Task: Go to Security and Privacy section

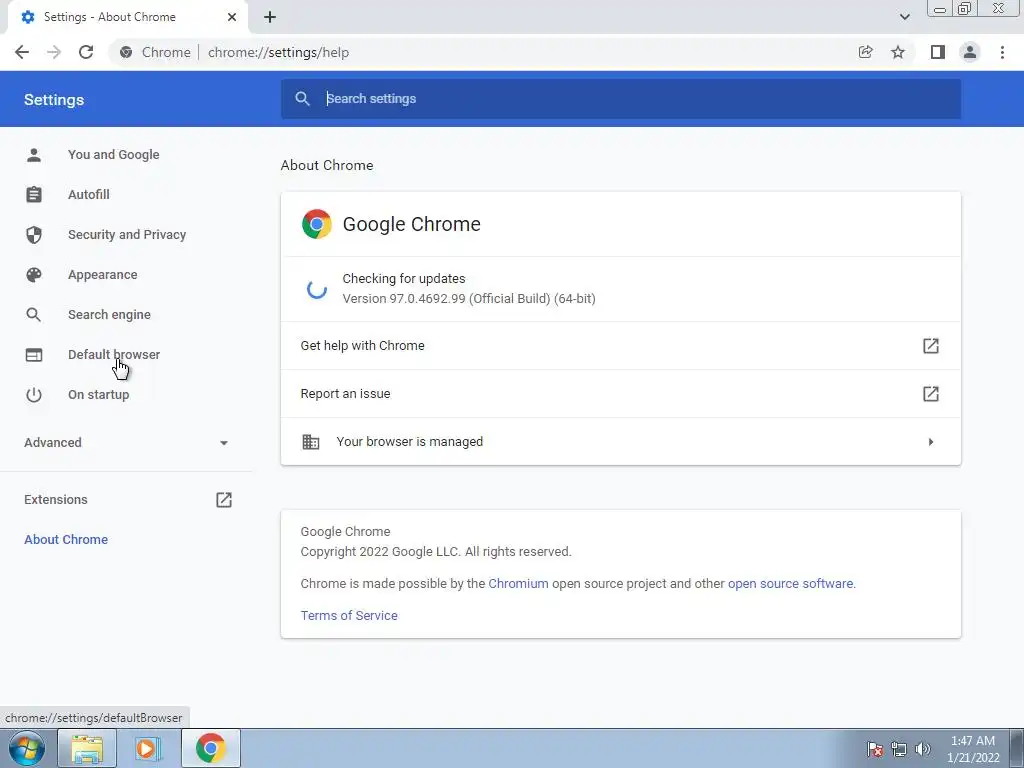Action: [127, 234]
